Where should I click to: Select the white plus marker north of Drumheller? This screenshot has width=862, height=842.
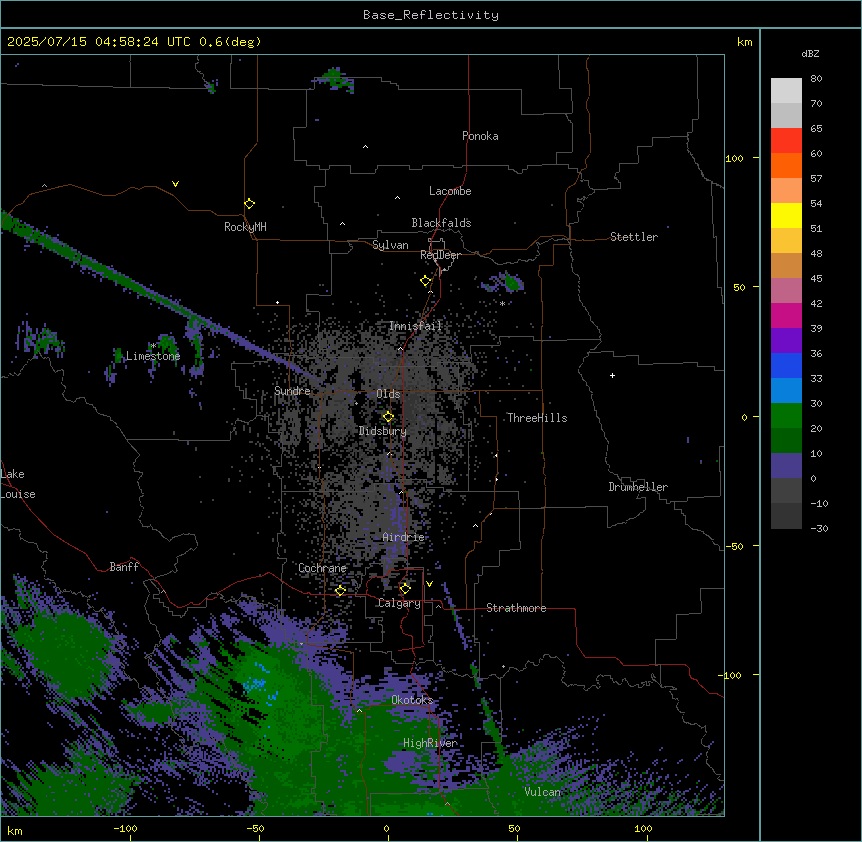tap(612, 375)
